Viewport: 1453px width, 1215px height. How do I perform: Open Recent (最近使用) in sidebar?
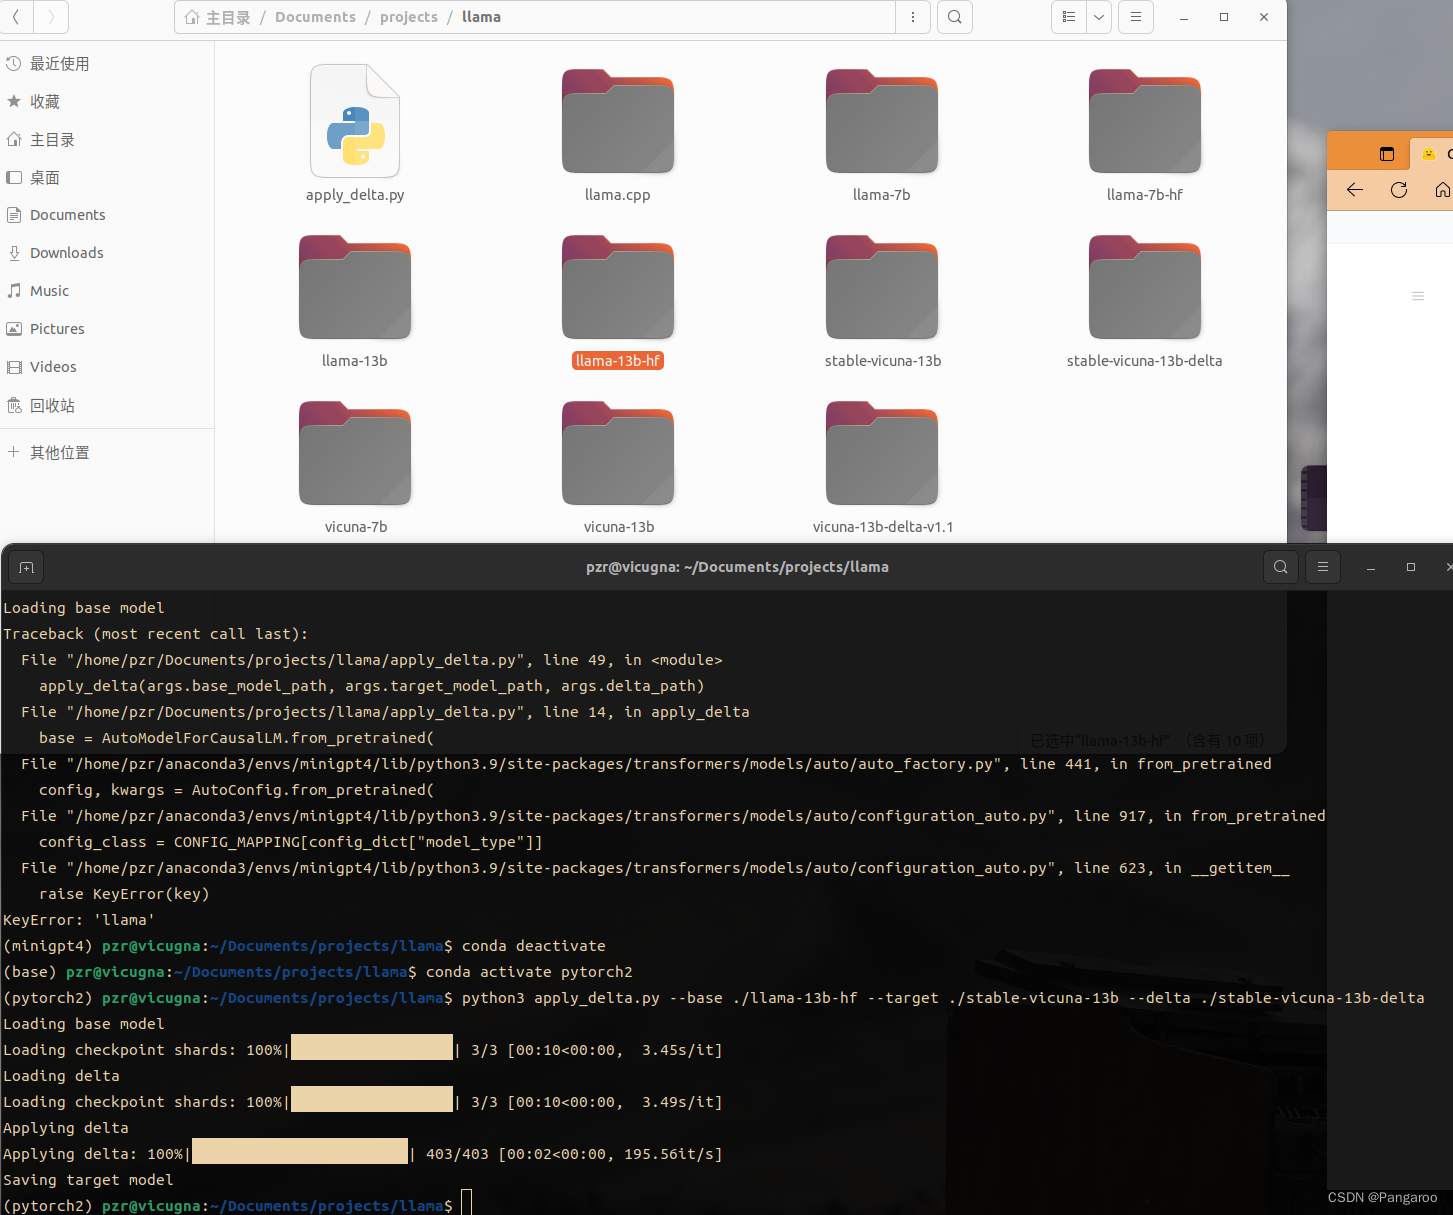tap(107, 64)
